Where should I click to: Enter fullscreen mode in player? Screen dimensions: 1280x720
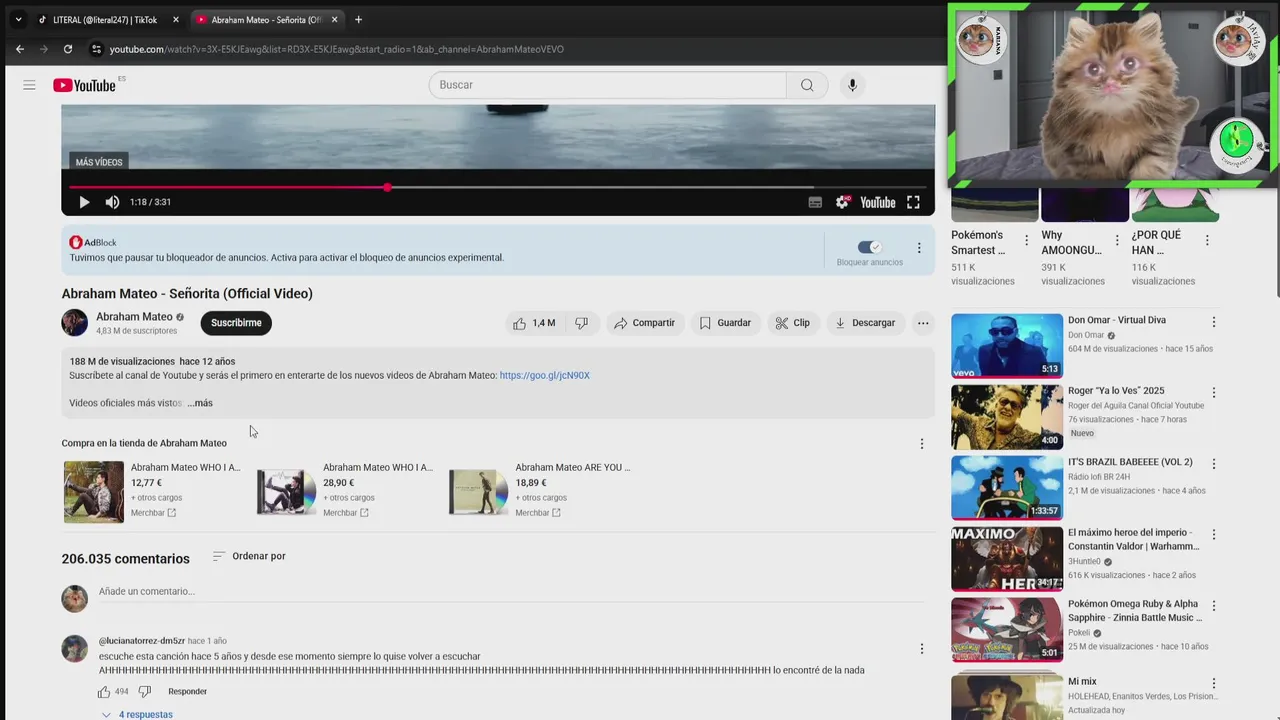(913, 202)
